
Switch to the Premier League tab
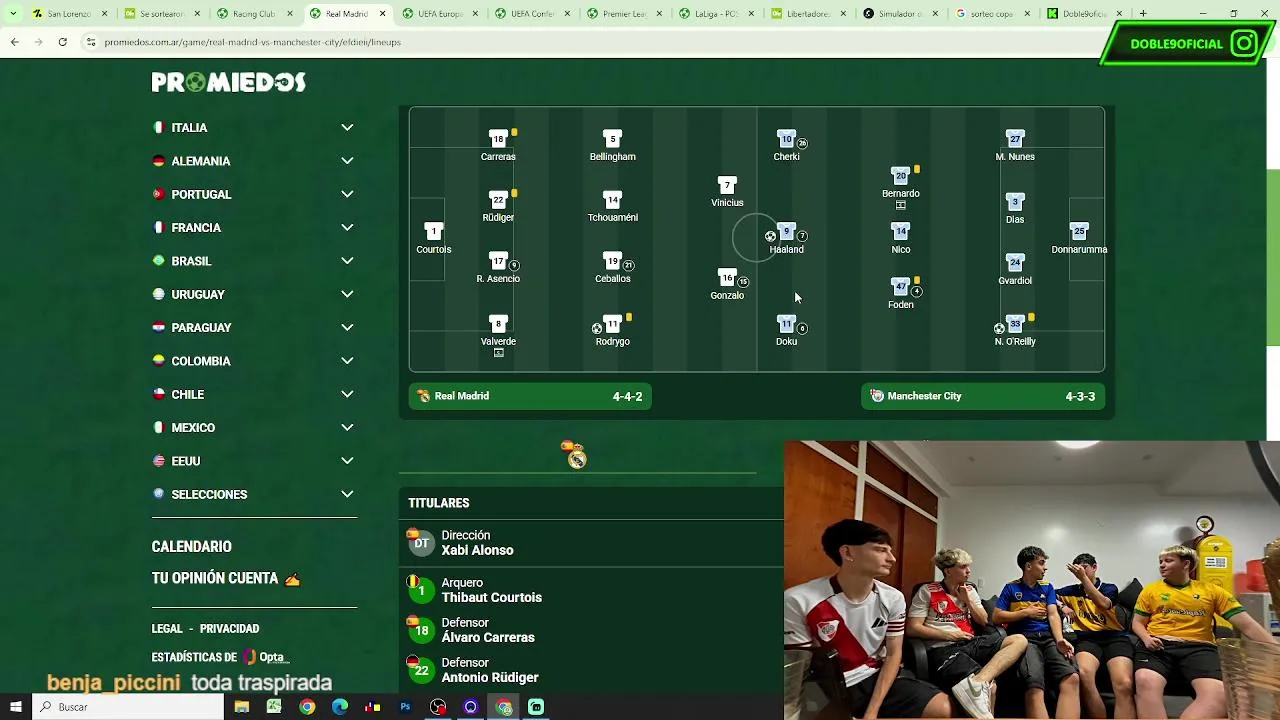click(x=623, y=14)
